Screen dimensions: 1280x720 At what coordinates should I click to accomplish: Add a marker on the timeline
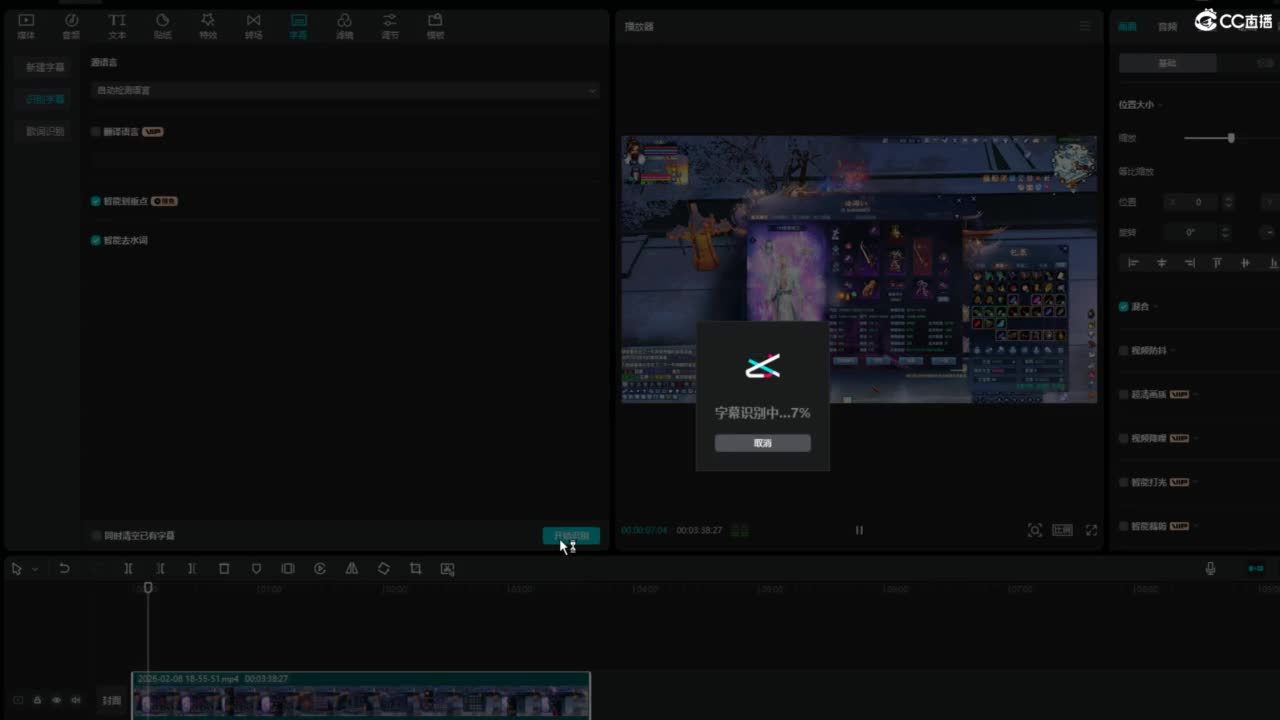click(256, 569)
